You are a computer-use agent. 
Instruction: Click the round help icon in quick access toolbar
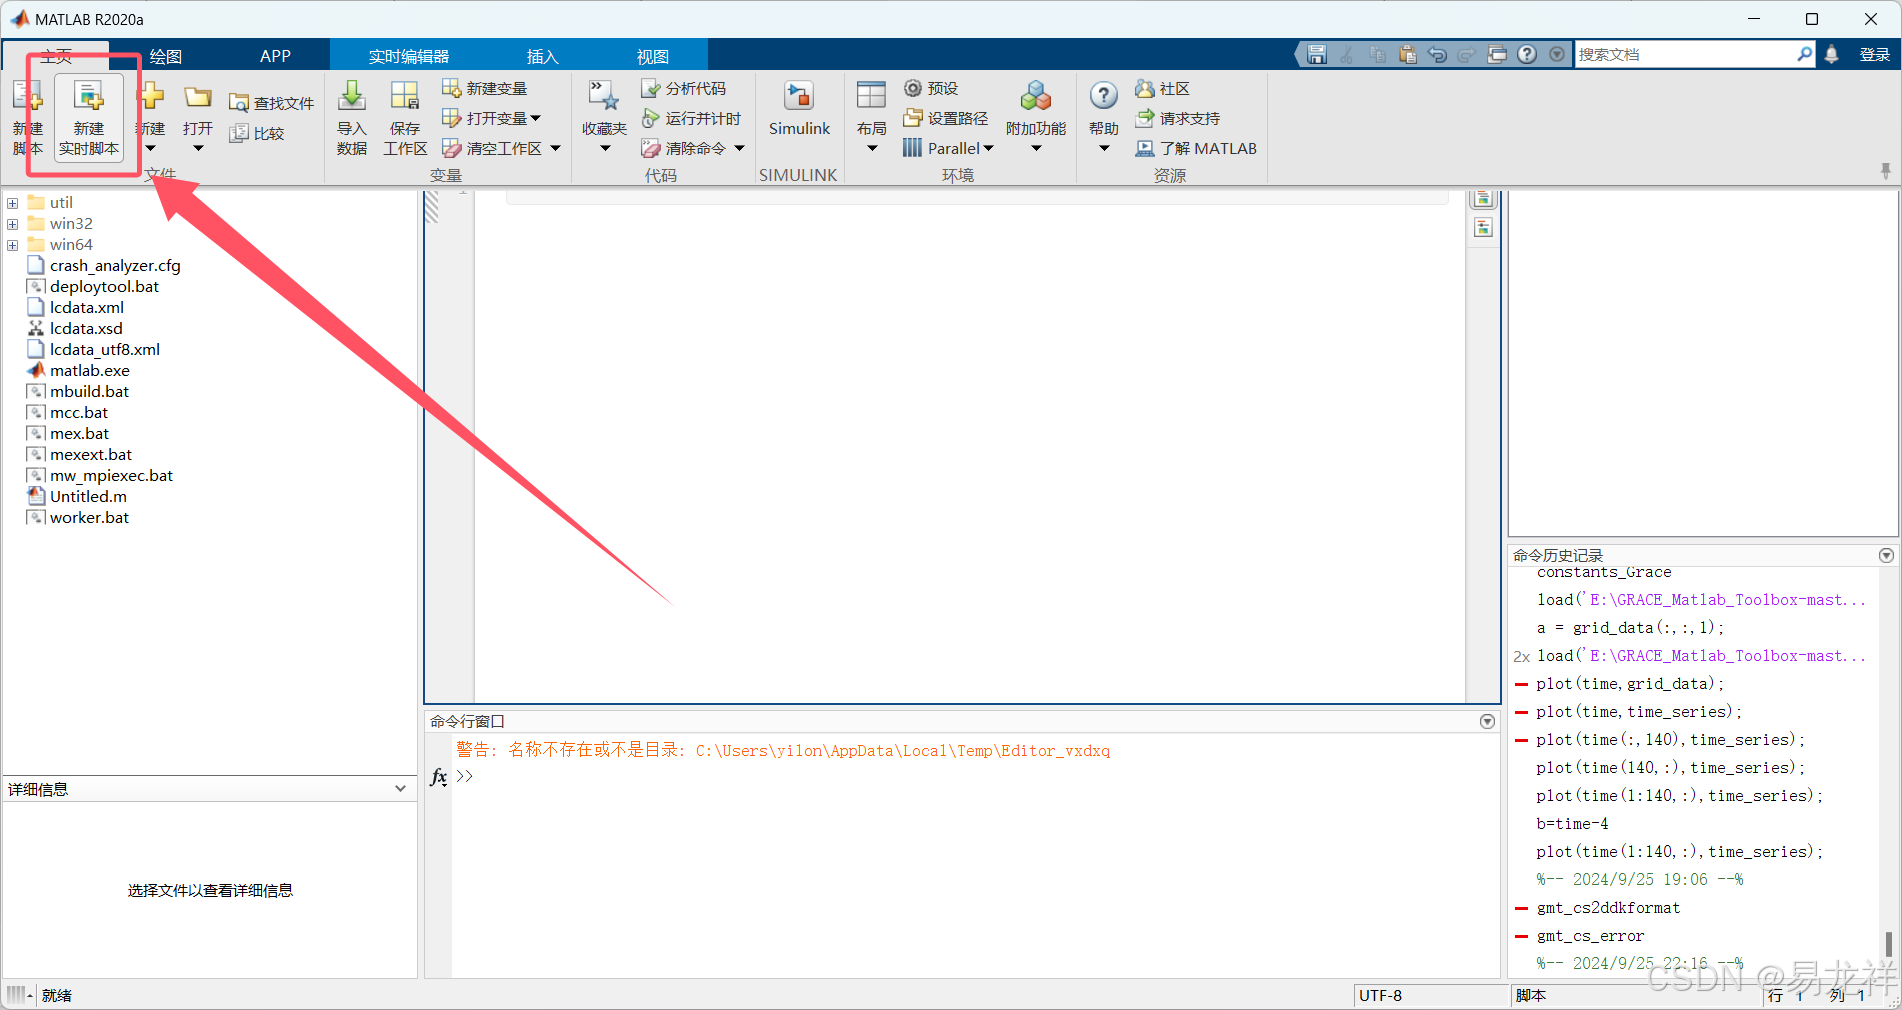click(x=1527, y=54)
